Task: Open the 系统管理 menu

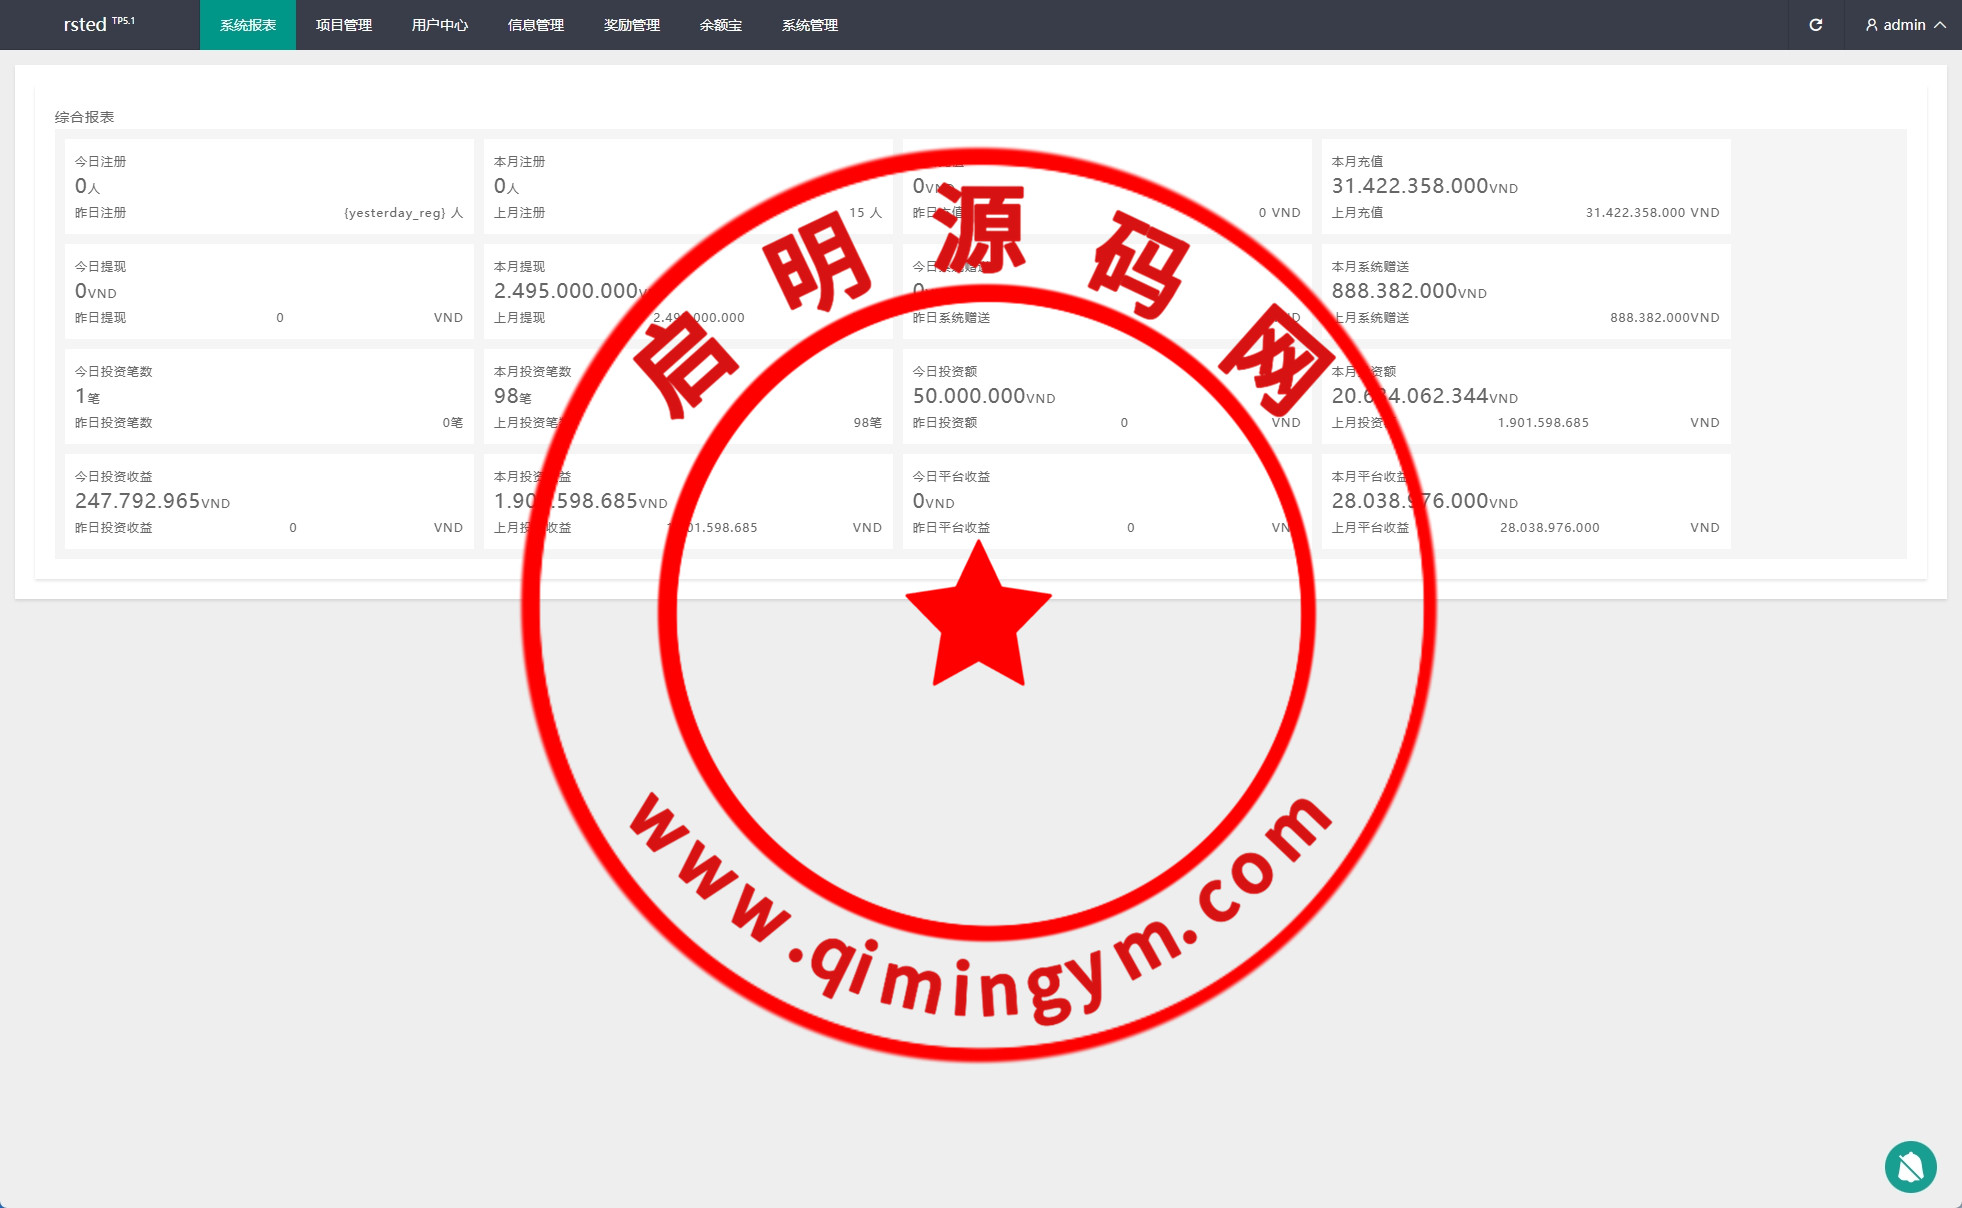Action: (810, 25)
